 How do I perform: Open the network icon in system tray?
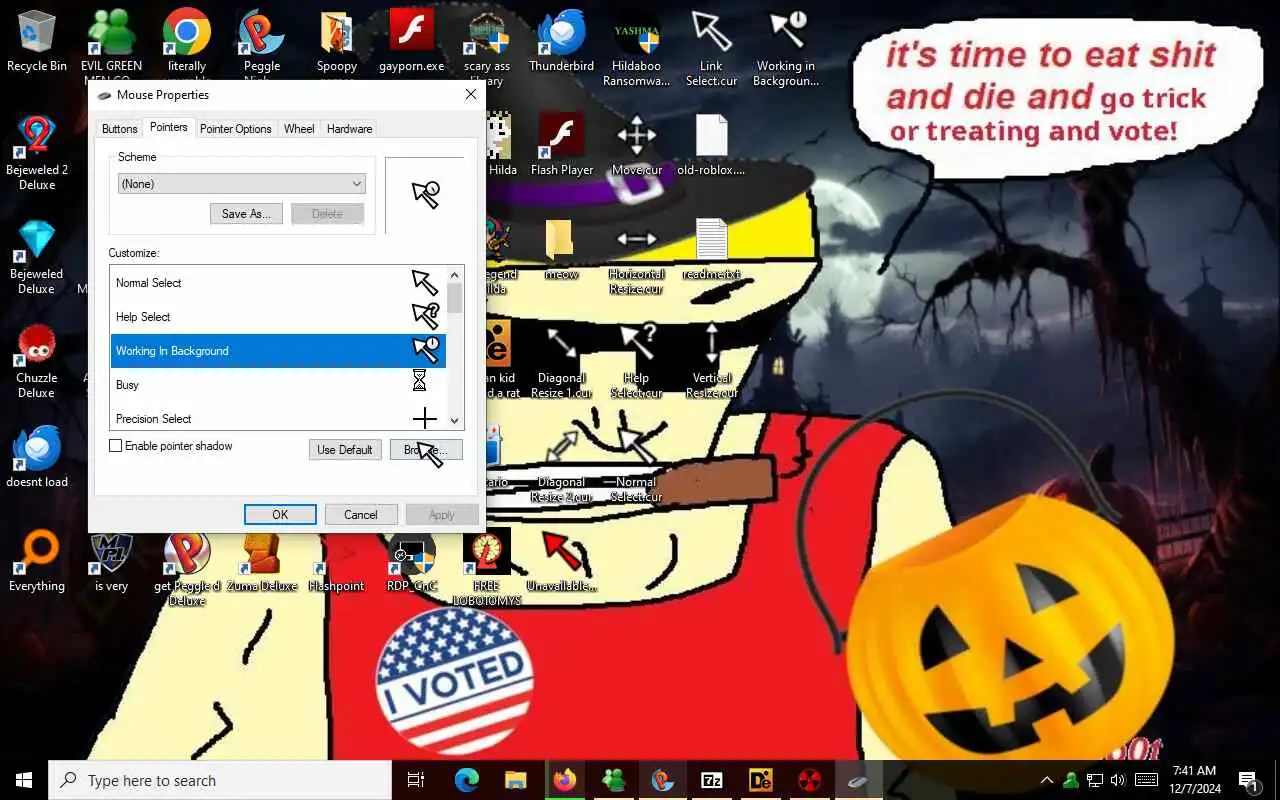(1095, 780)
